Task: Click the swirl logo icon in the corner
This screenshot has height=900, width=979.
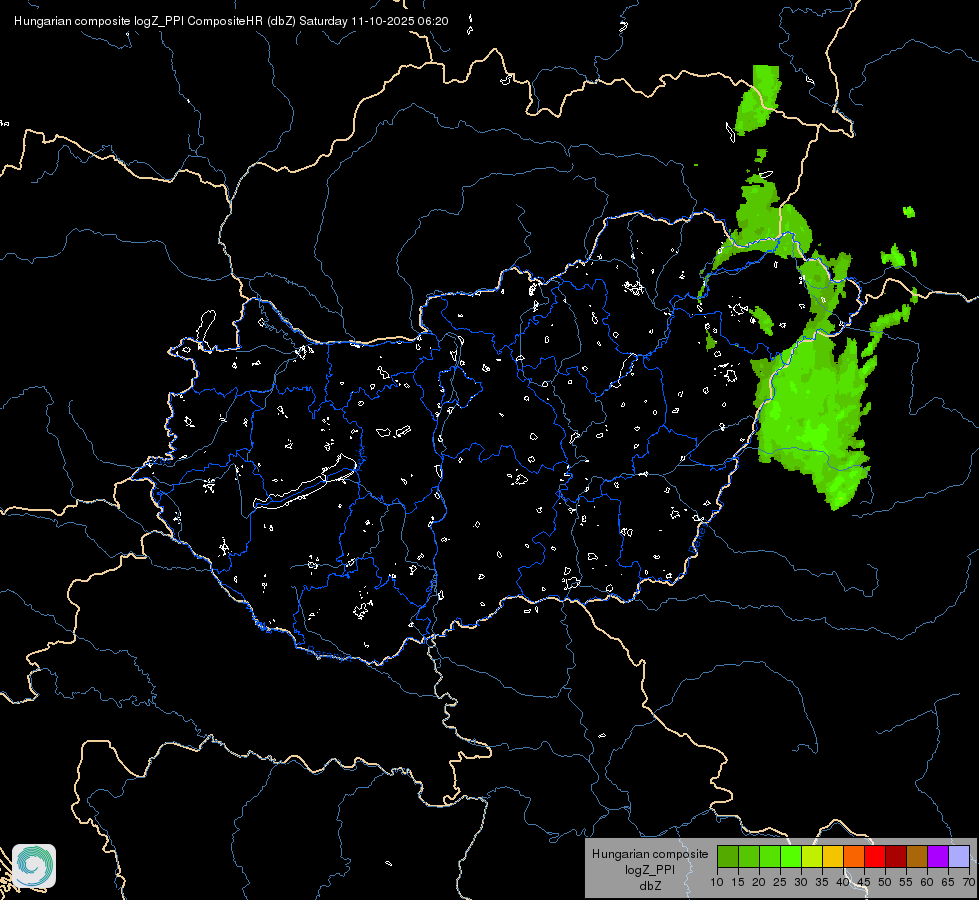Action: 34,866
